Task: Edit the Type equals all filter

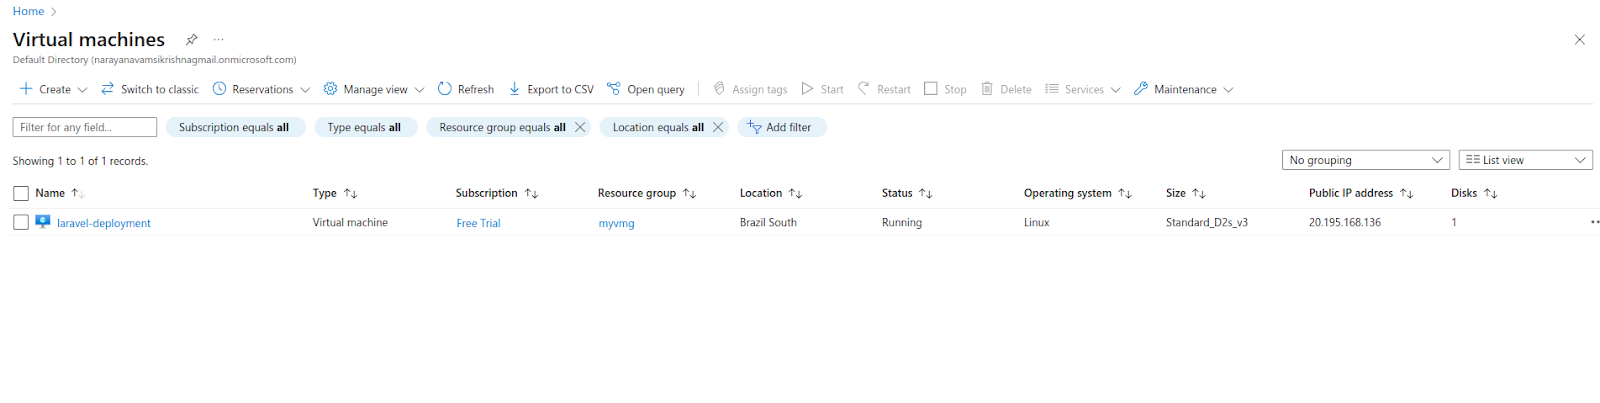Action: click(x=364, y=127)
